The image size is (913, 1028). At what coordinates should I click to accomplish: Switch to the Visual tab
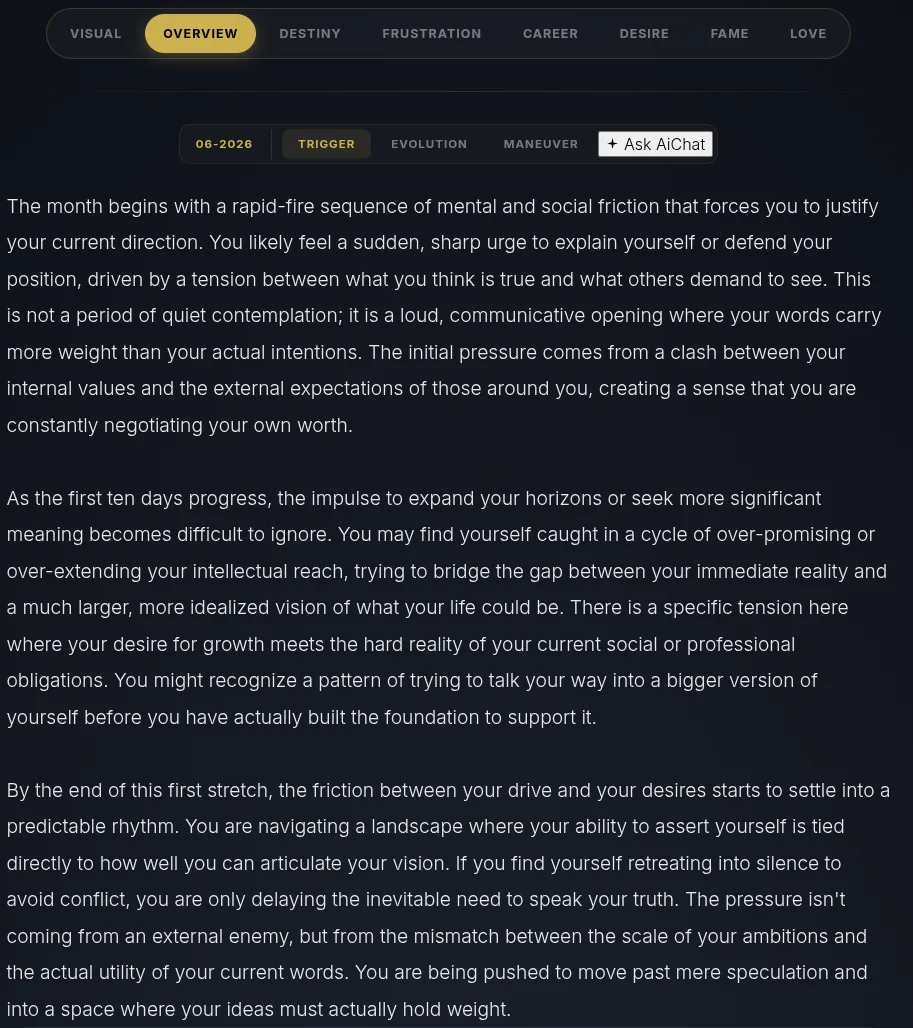96,33
